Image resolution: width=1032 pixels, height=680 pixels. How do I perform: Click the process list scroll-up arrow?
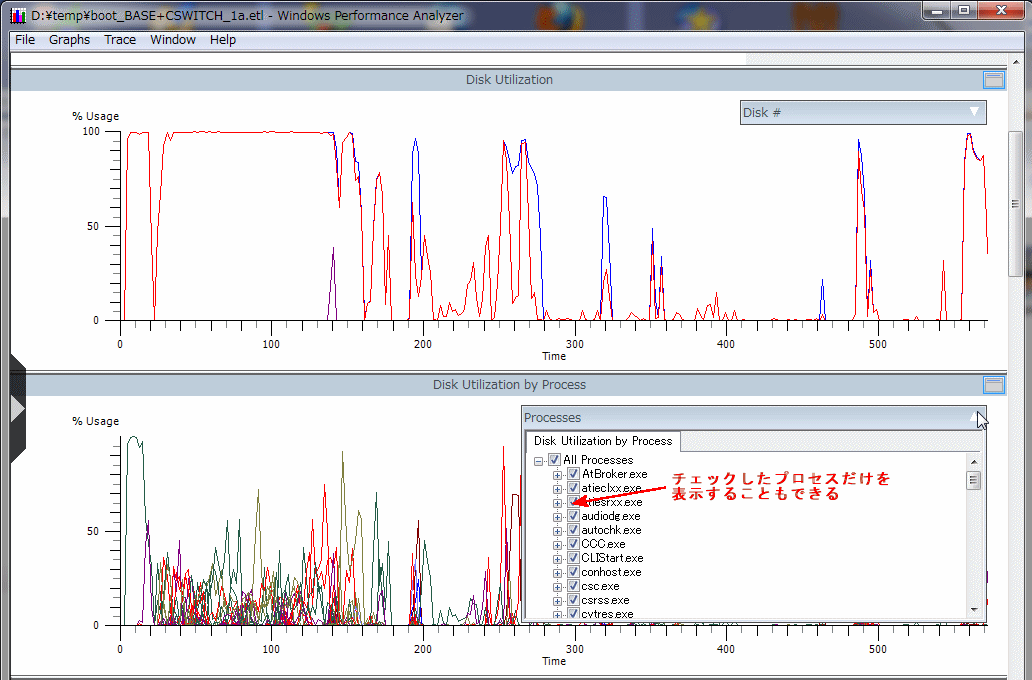click(x=974, y=461)
